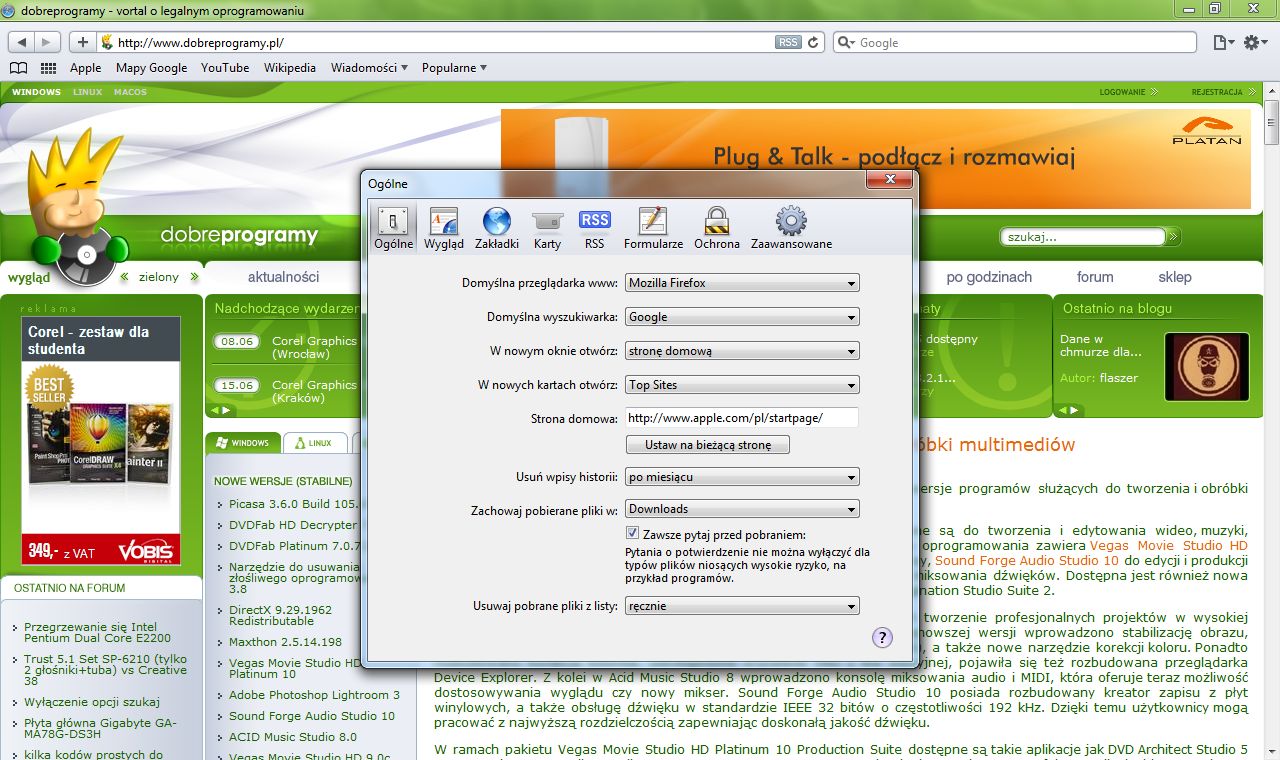This screenshot has width=1280, height=760.
Task: Switch to the WINDOWS software tab
Action: coord(242,442)
